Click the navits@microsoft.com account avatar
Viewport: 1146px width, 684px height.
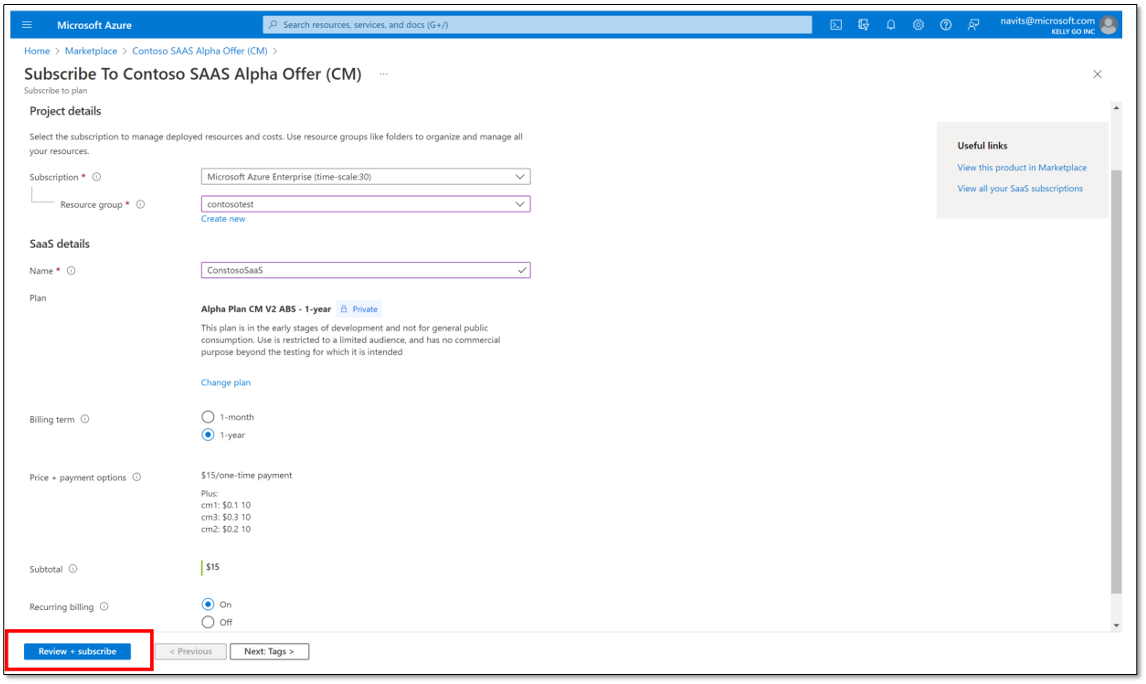click(1108, 24)
